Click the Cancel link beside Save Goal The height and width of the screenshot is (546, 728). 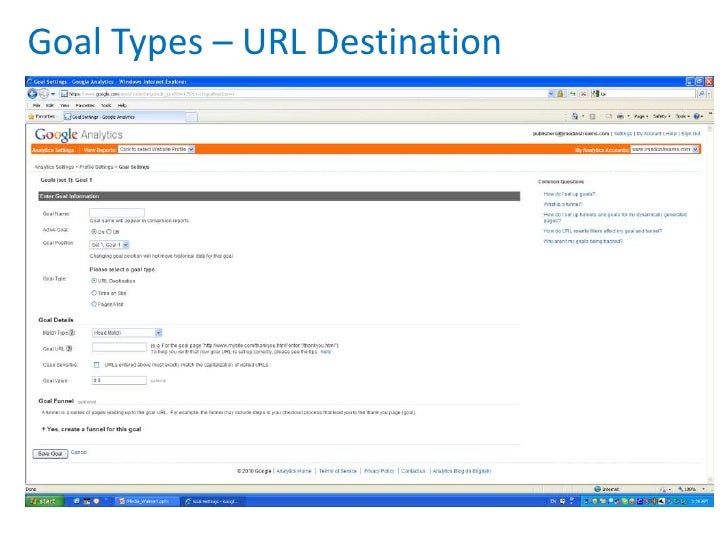(x=78, y=452)
